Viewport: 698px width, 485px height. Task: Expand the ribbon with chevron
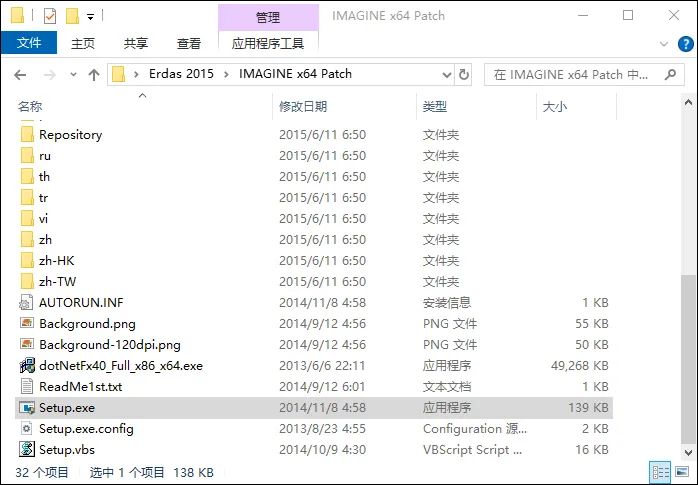pos(664,44)
